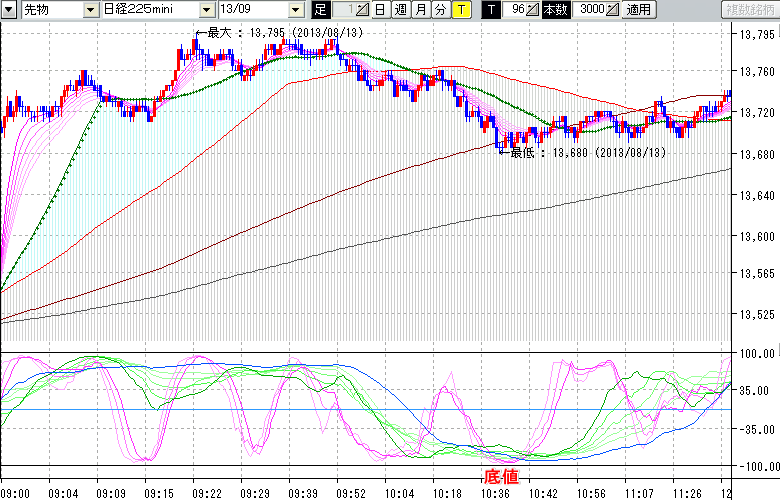
Task: Click the T value field showing 96
Action: (x=515, y=9)
